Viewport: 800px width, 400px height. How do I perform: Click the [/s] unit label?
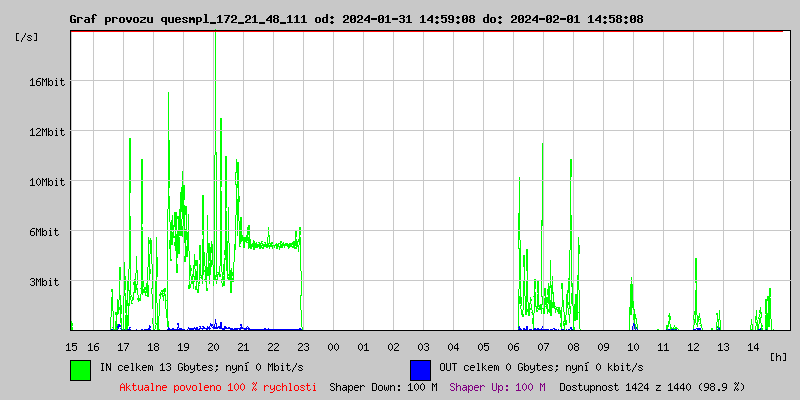(x=27, y=37)
